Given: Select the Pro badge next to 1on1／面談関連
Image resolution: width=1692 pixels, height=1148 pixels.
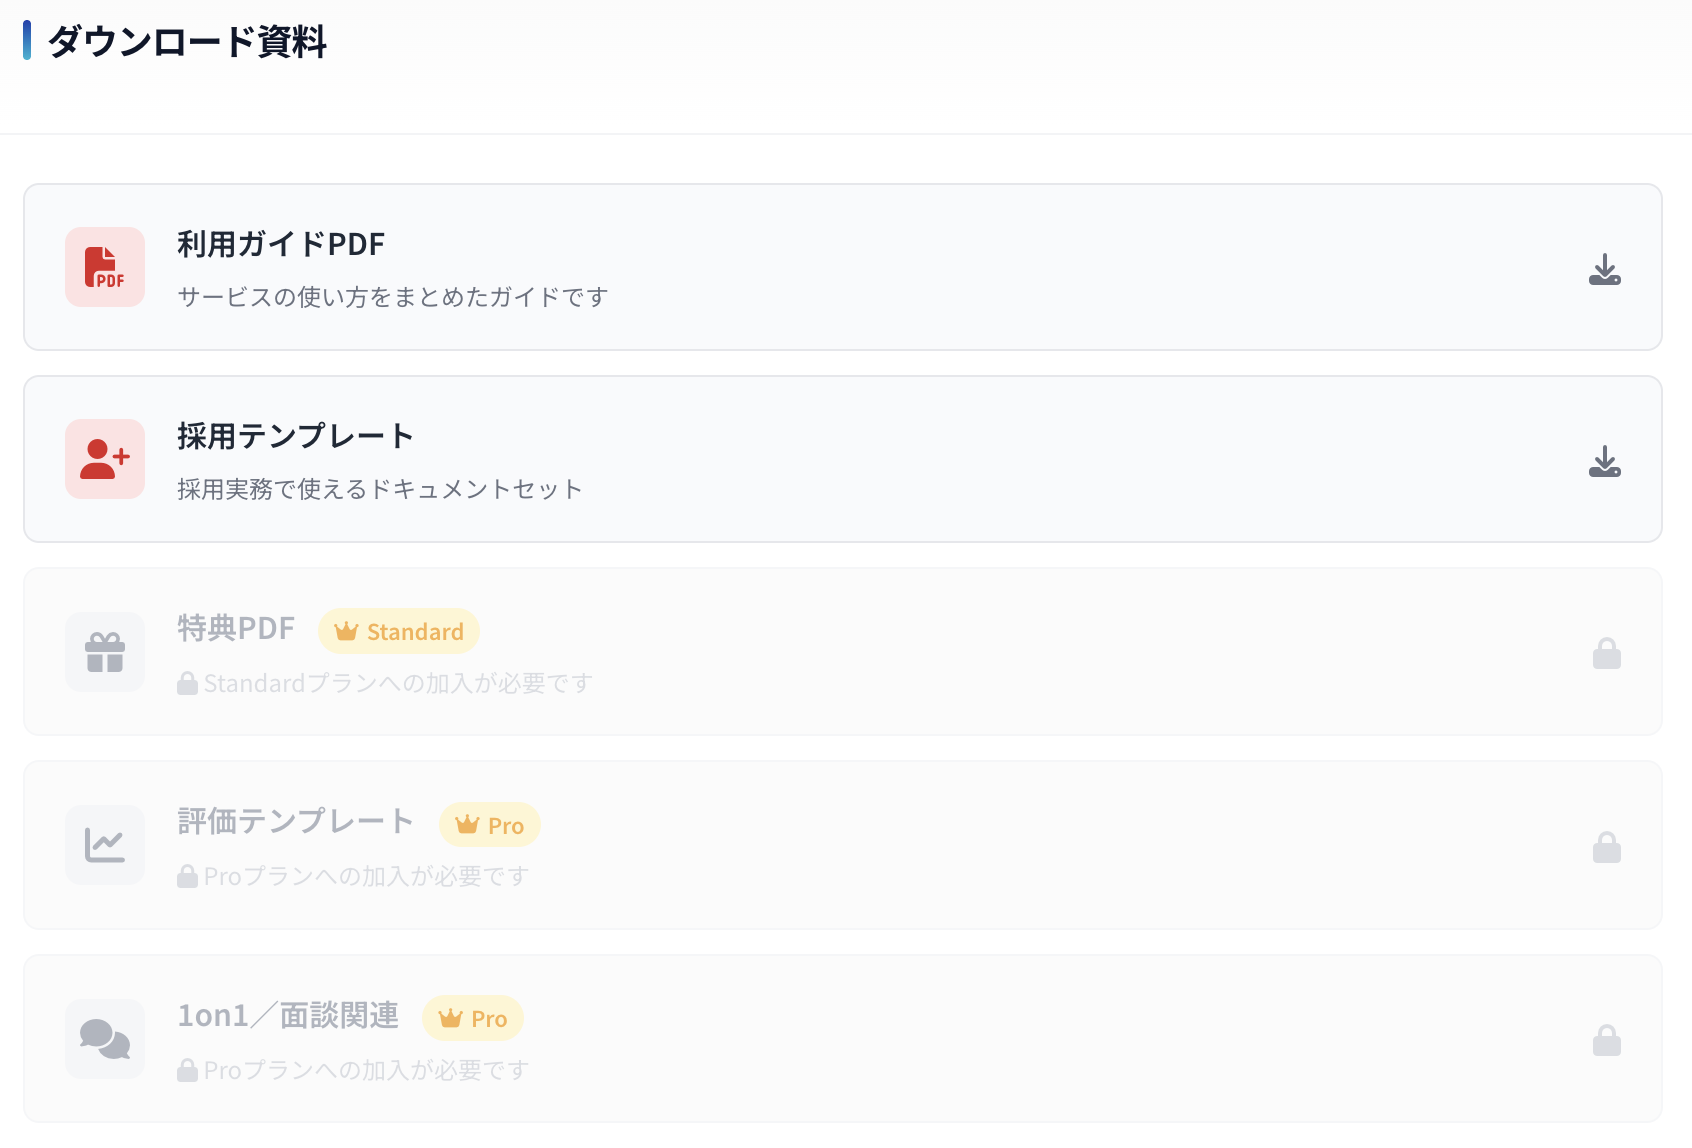Looking at the screenshot, I should [471, 1018].
